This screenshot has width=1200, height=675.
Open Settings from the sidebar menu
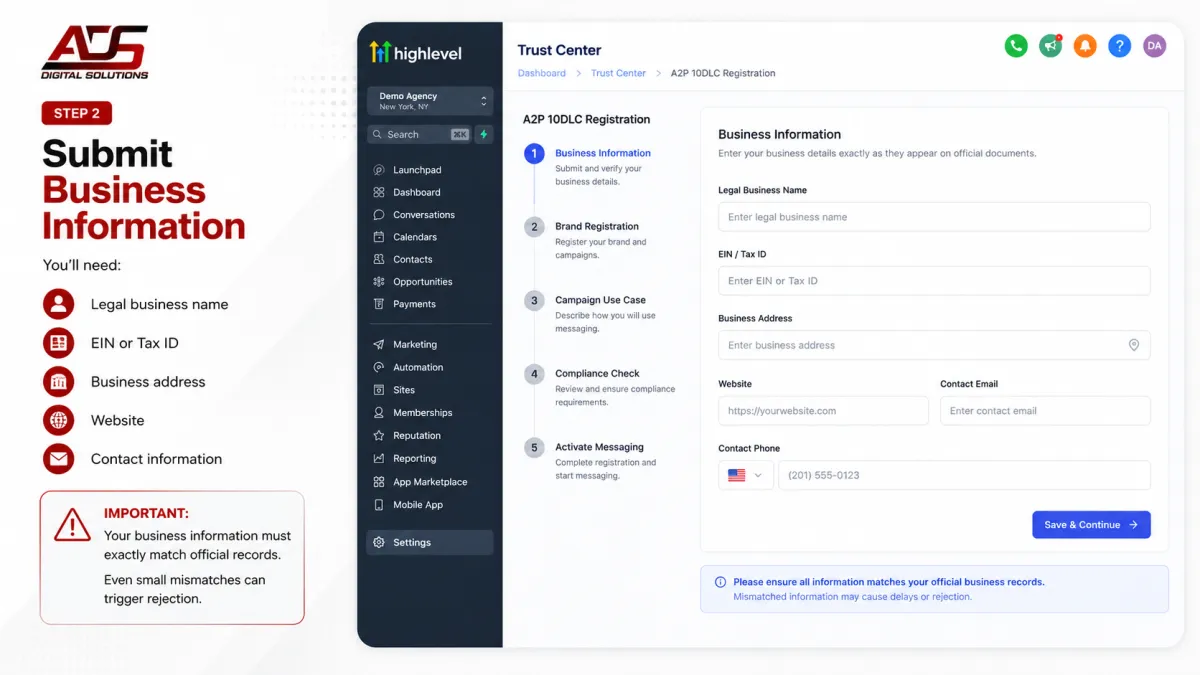pyautogui.click(x=430, y=543)
